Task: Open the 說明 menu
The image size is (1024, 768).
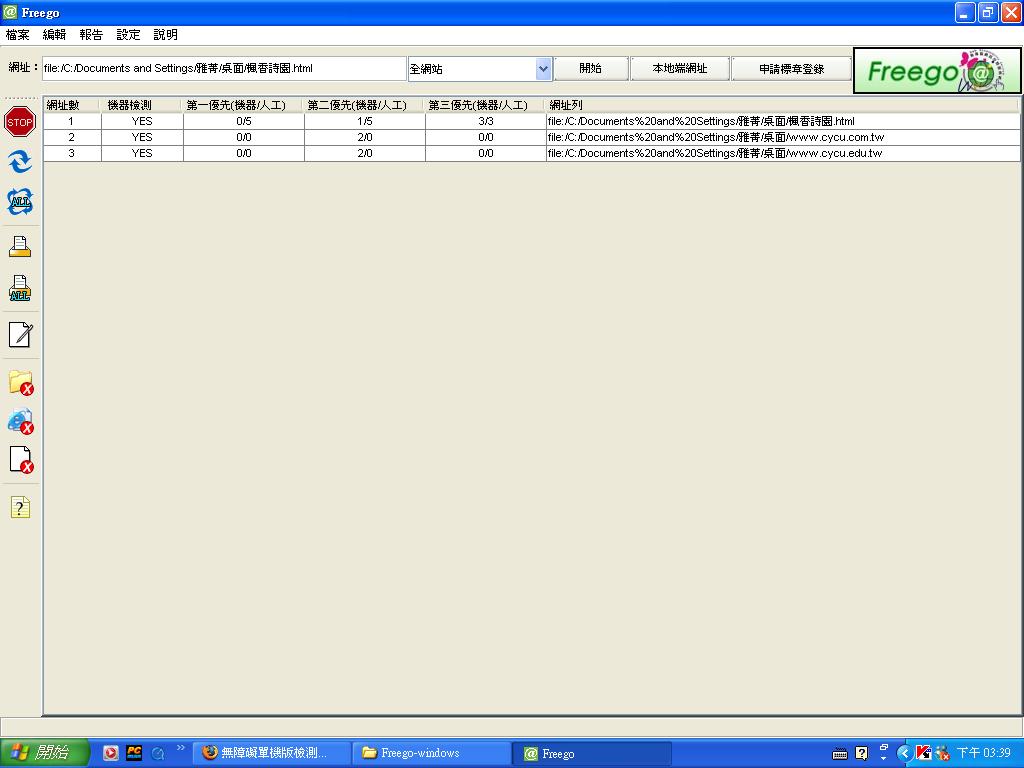Action: coord(165,35)
